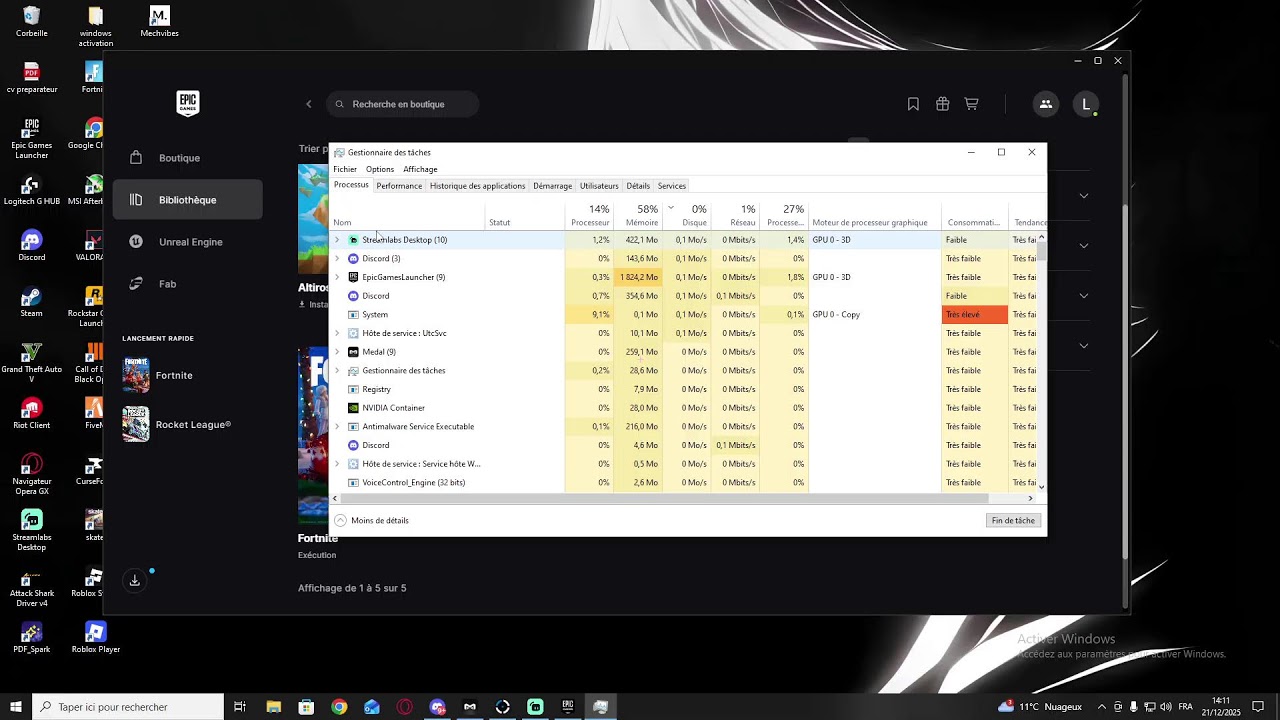Image resolution: width=1280 pixels, height=720 pixels.
Task: Click the Epic Games logo in the sidebar
Action: tap(188, 103)
